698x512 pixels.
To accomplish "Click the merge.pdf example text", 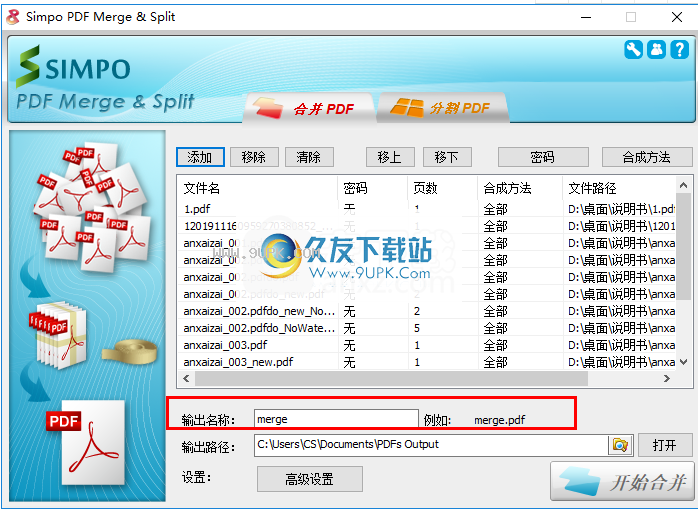I will [x=499, y=420].
